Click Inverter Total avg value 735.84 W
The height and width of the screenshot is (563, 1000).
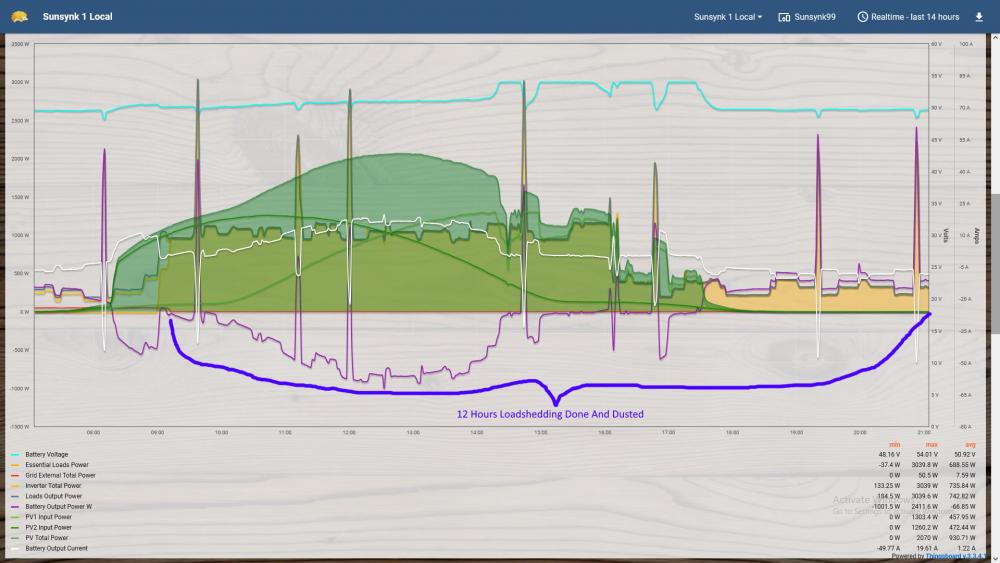click(962, 485)
